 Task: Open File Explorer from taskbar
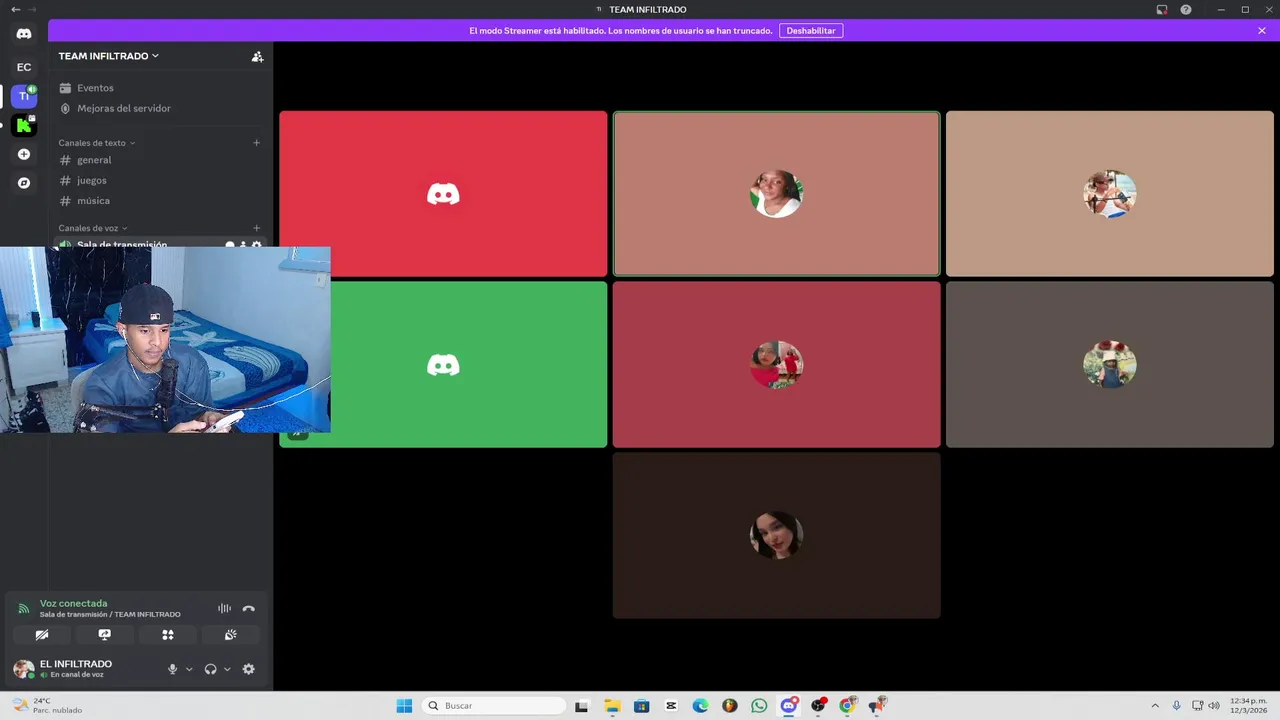click(612, 706)
